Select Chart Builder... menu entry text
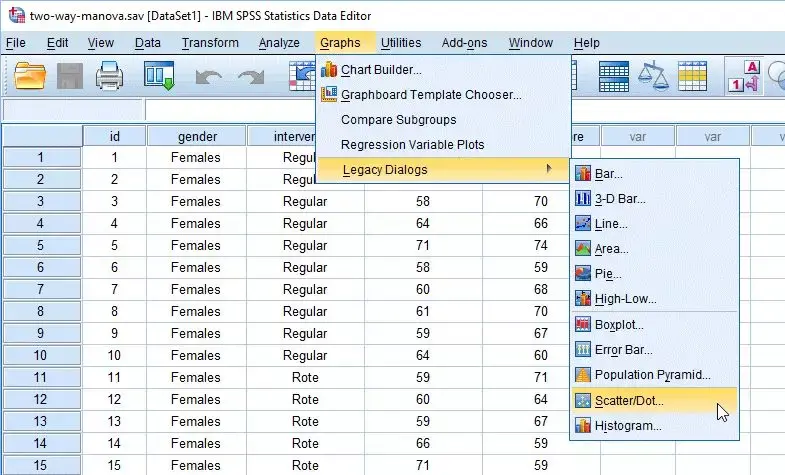785x475 pixels. click(381, 70)
